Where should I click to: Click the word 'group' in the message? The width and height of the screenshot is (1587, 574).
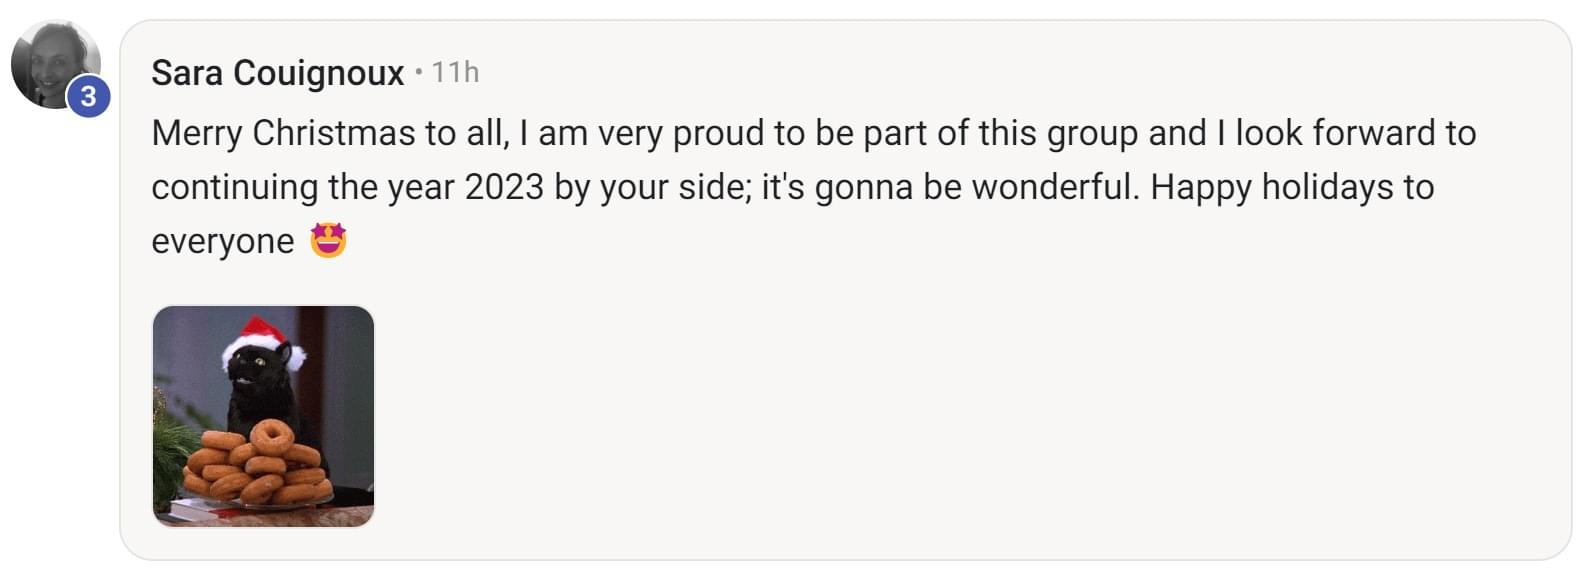pyautogui.click(x=1092, y=135)
